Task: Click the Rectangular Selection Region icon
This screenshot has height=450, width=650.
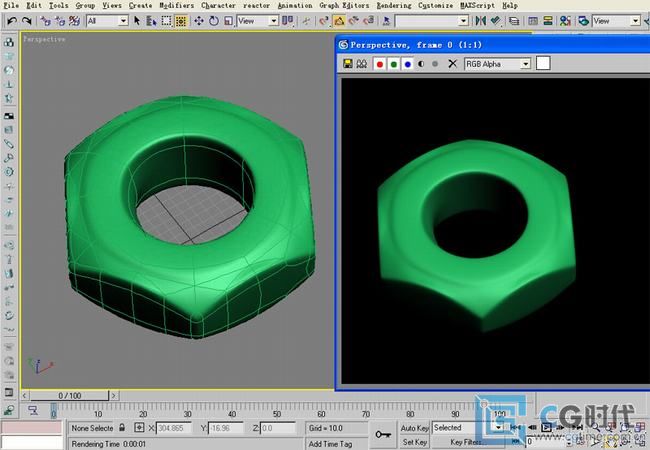Action: pyautogui.click(x=166, y=21)
